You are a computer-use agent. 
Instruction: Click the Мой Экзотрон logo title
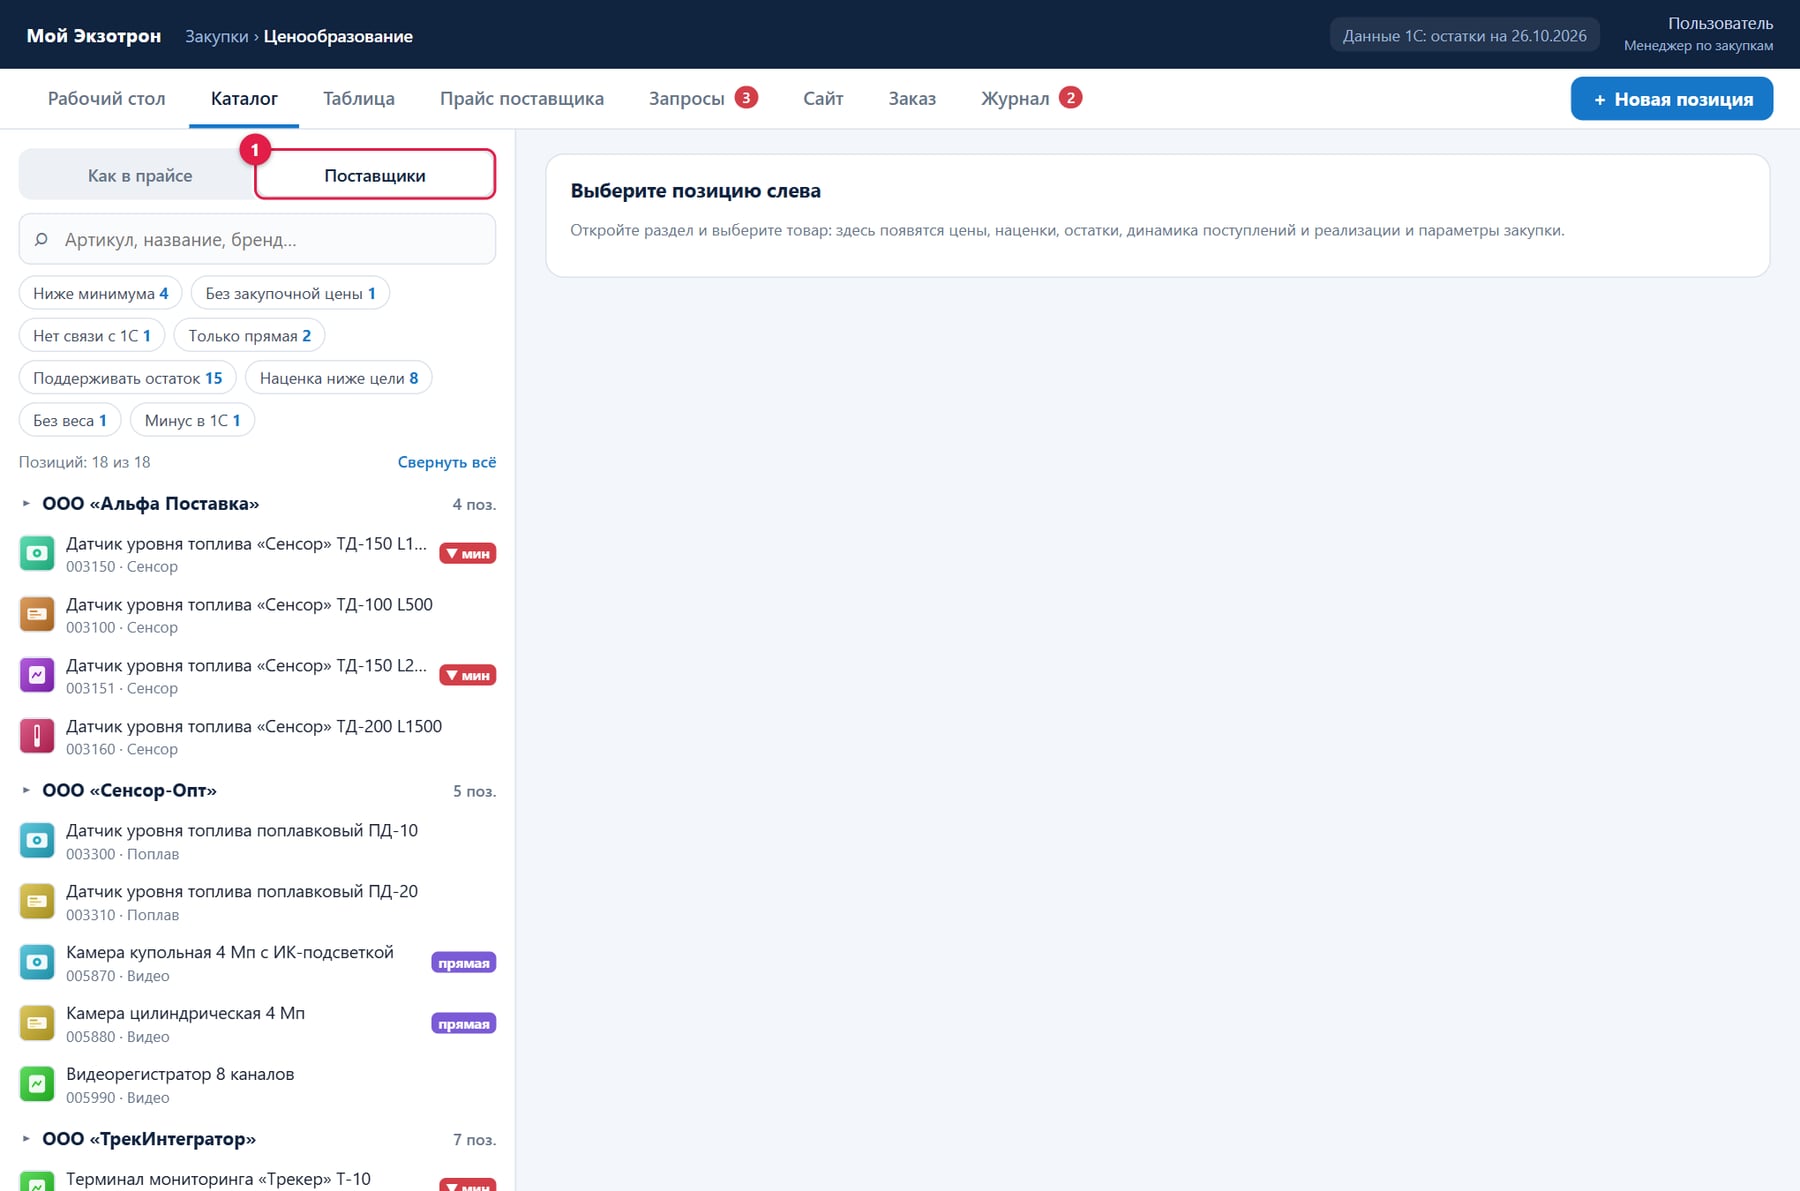click(x=94, y=36)
